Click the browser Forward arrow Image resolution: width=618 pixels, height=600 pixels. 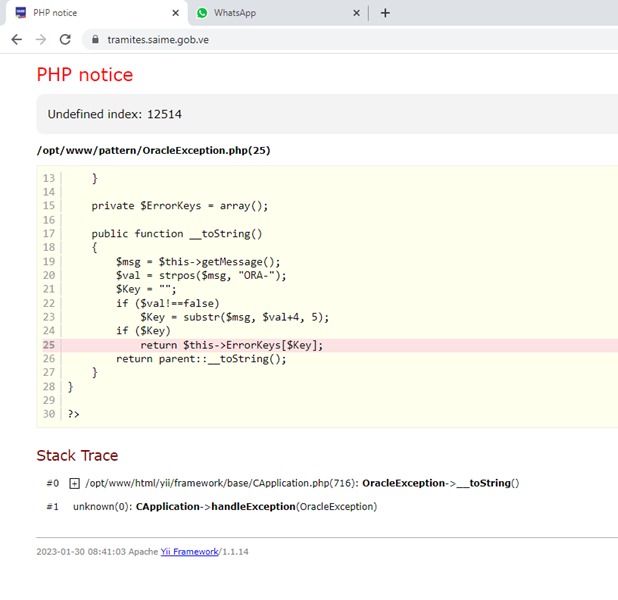point(41,39)
